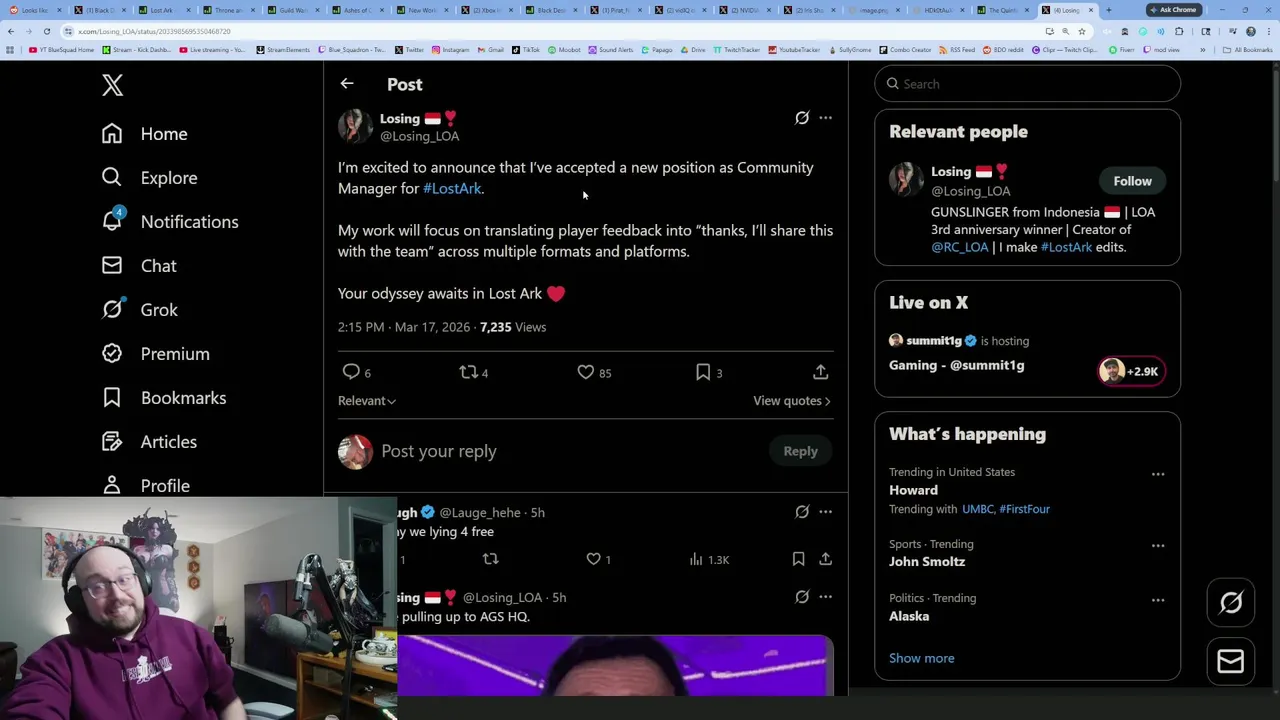This screenshot has width=1280, height=720.
Task: Open View quotes link
Action: [x=792, y=401]
